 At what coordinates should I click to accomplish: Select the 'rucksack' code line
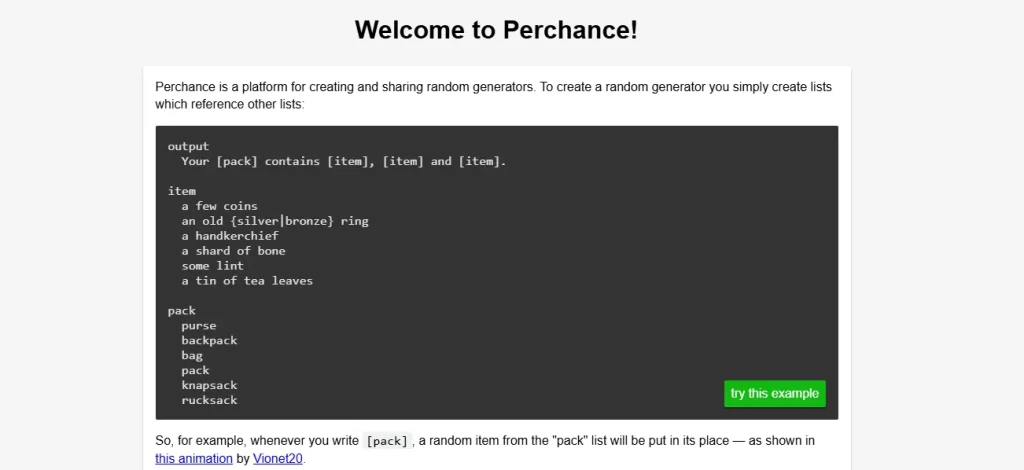click(x=209, y=401)
